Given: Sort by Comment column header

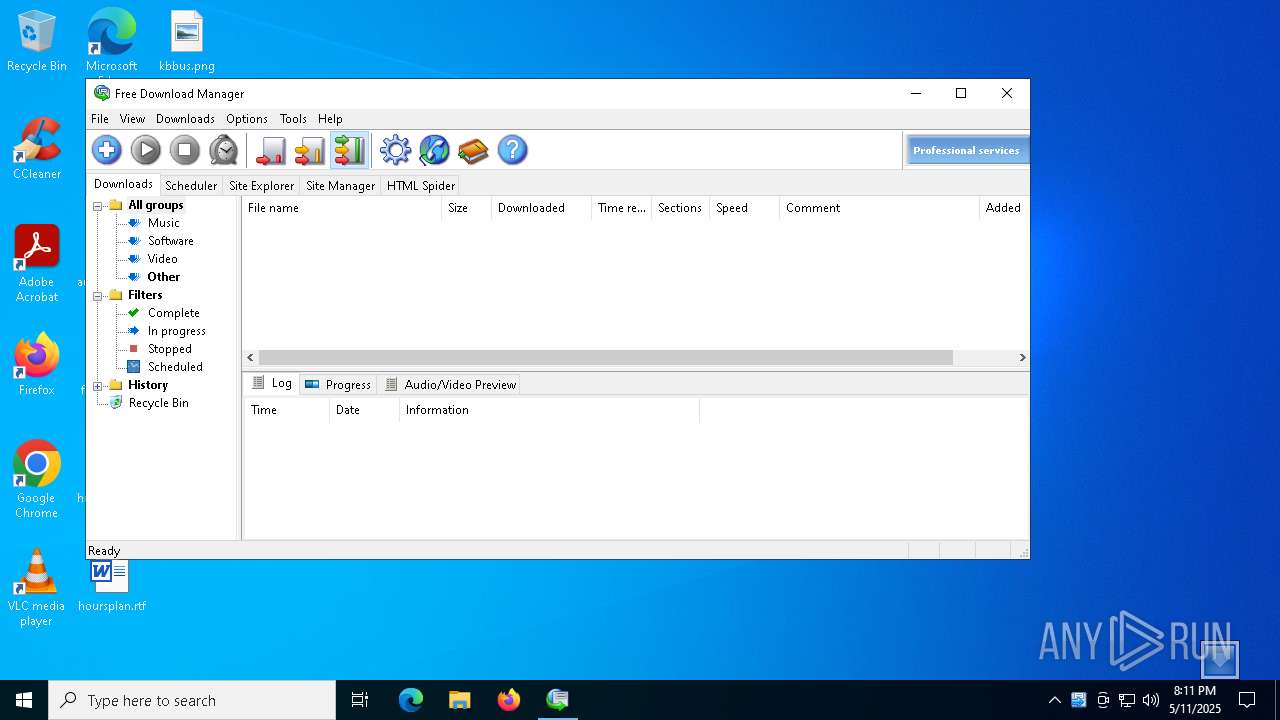Looking at the screenshot, I should click(x=879, y=208).
